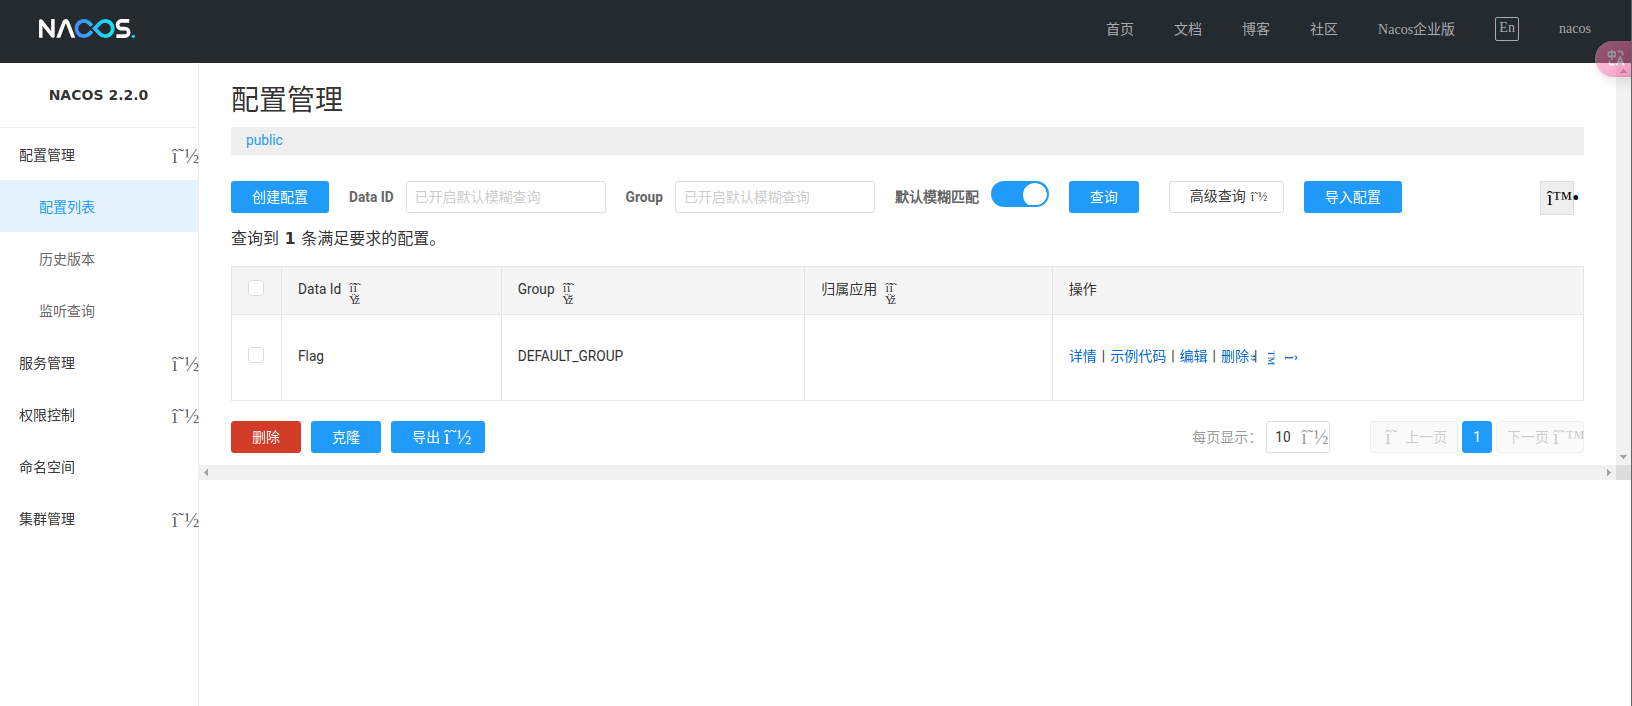Image resolution: width=1632 pixels, height=706 pixels.
Task: Open 命名空间 in the sidebar
Action: 47,467
